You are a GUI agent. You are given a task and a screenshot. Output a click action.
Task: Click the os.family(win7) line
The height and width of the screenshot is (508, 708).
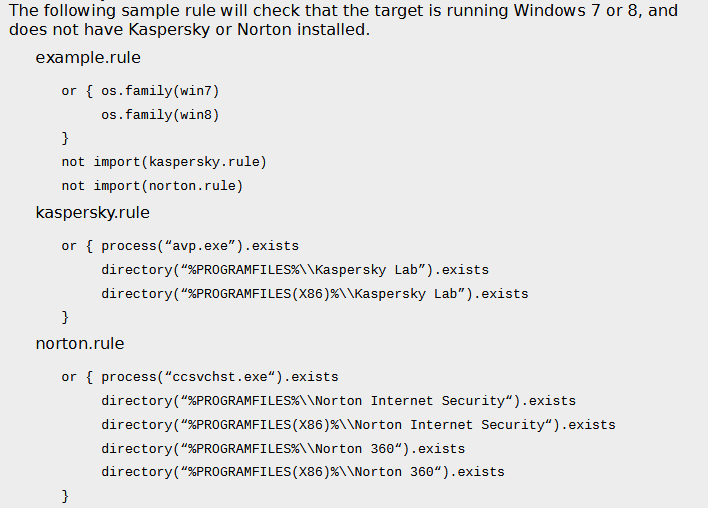coord(160,91)
